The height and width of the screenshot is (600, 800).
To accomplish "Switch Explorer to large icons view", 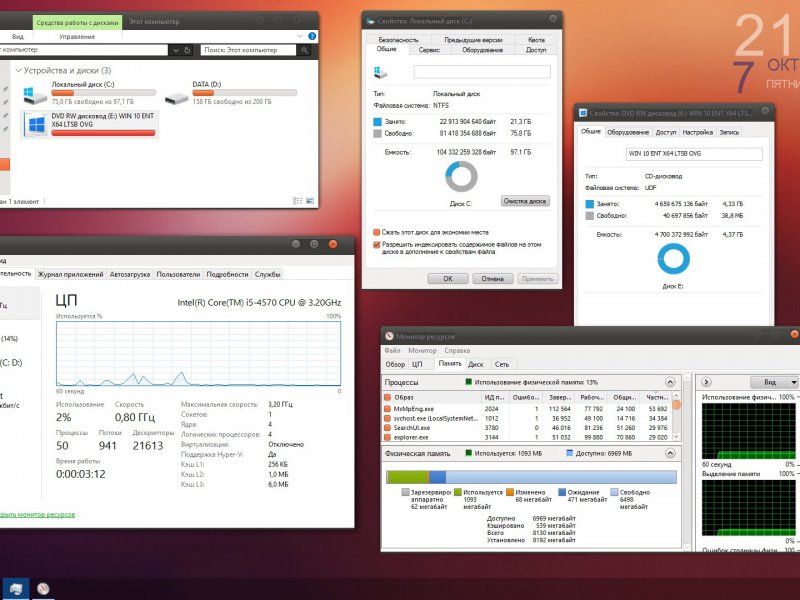I will click(x=310, y=201).
